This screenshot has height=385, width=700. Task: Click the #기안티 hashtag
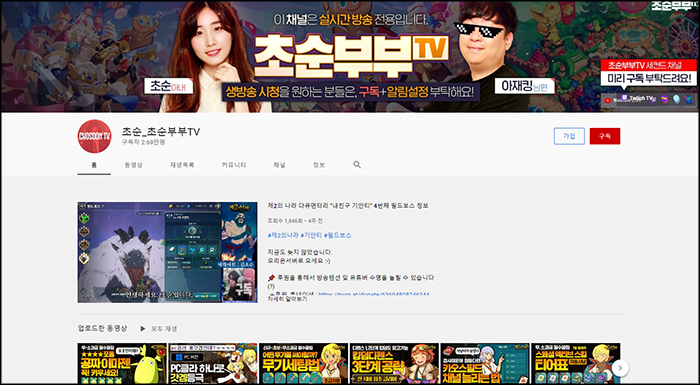(x=311, y=235)
